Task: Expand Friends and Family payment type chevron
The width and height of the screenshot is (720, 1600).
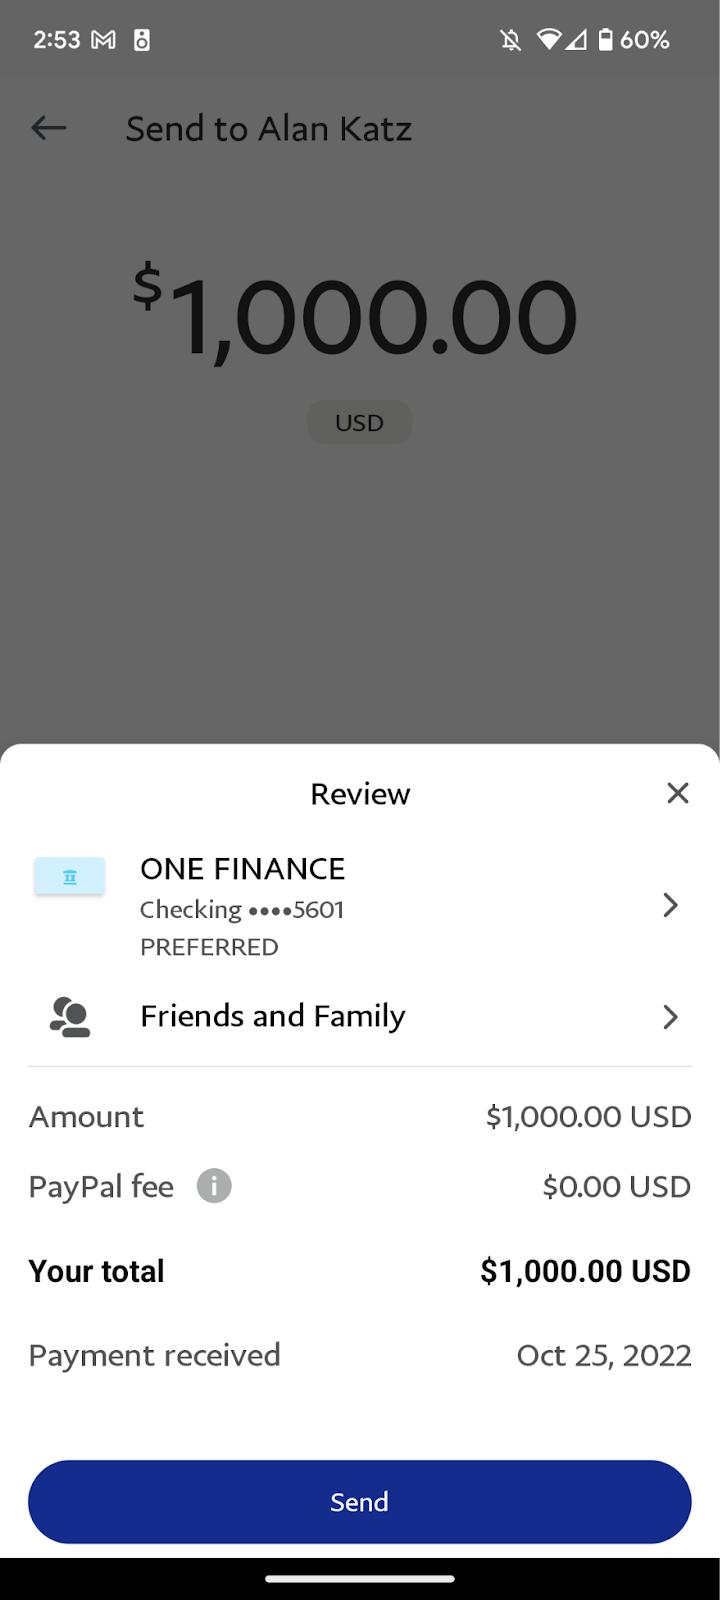Action: click(671, 1018)
